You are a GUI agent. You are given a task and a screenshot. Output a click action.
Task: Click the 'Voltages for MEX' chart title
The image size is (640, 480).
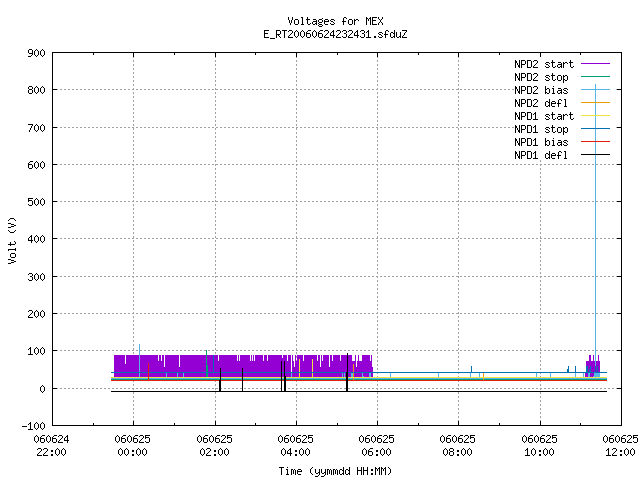[336, 21]
